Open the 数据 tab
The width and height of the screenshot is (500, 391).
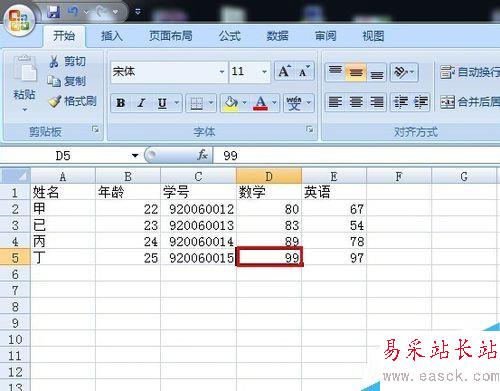(277, 36)
